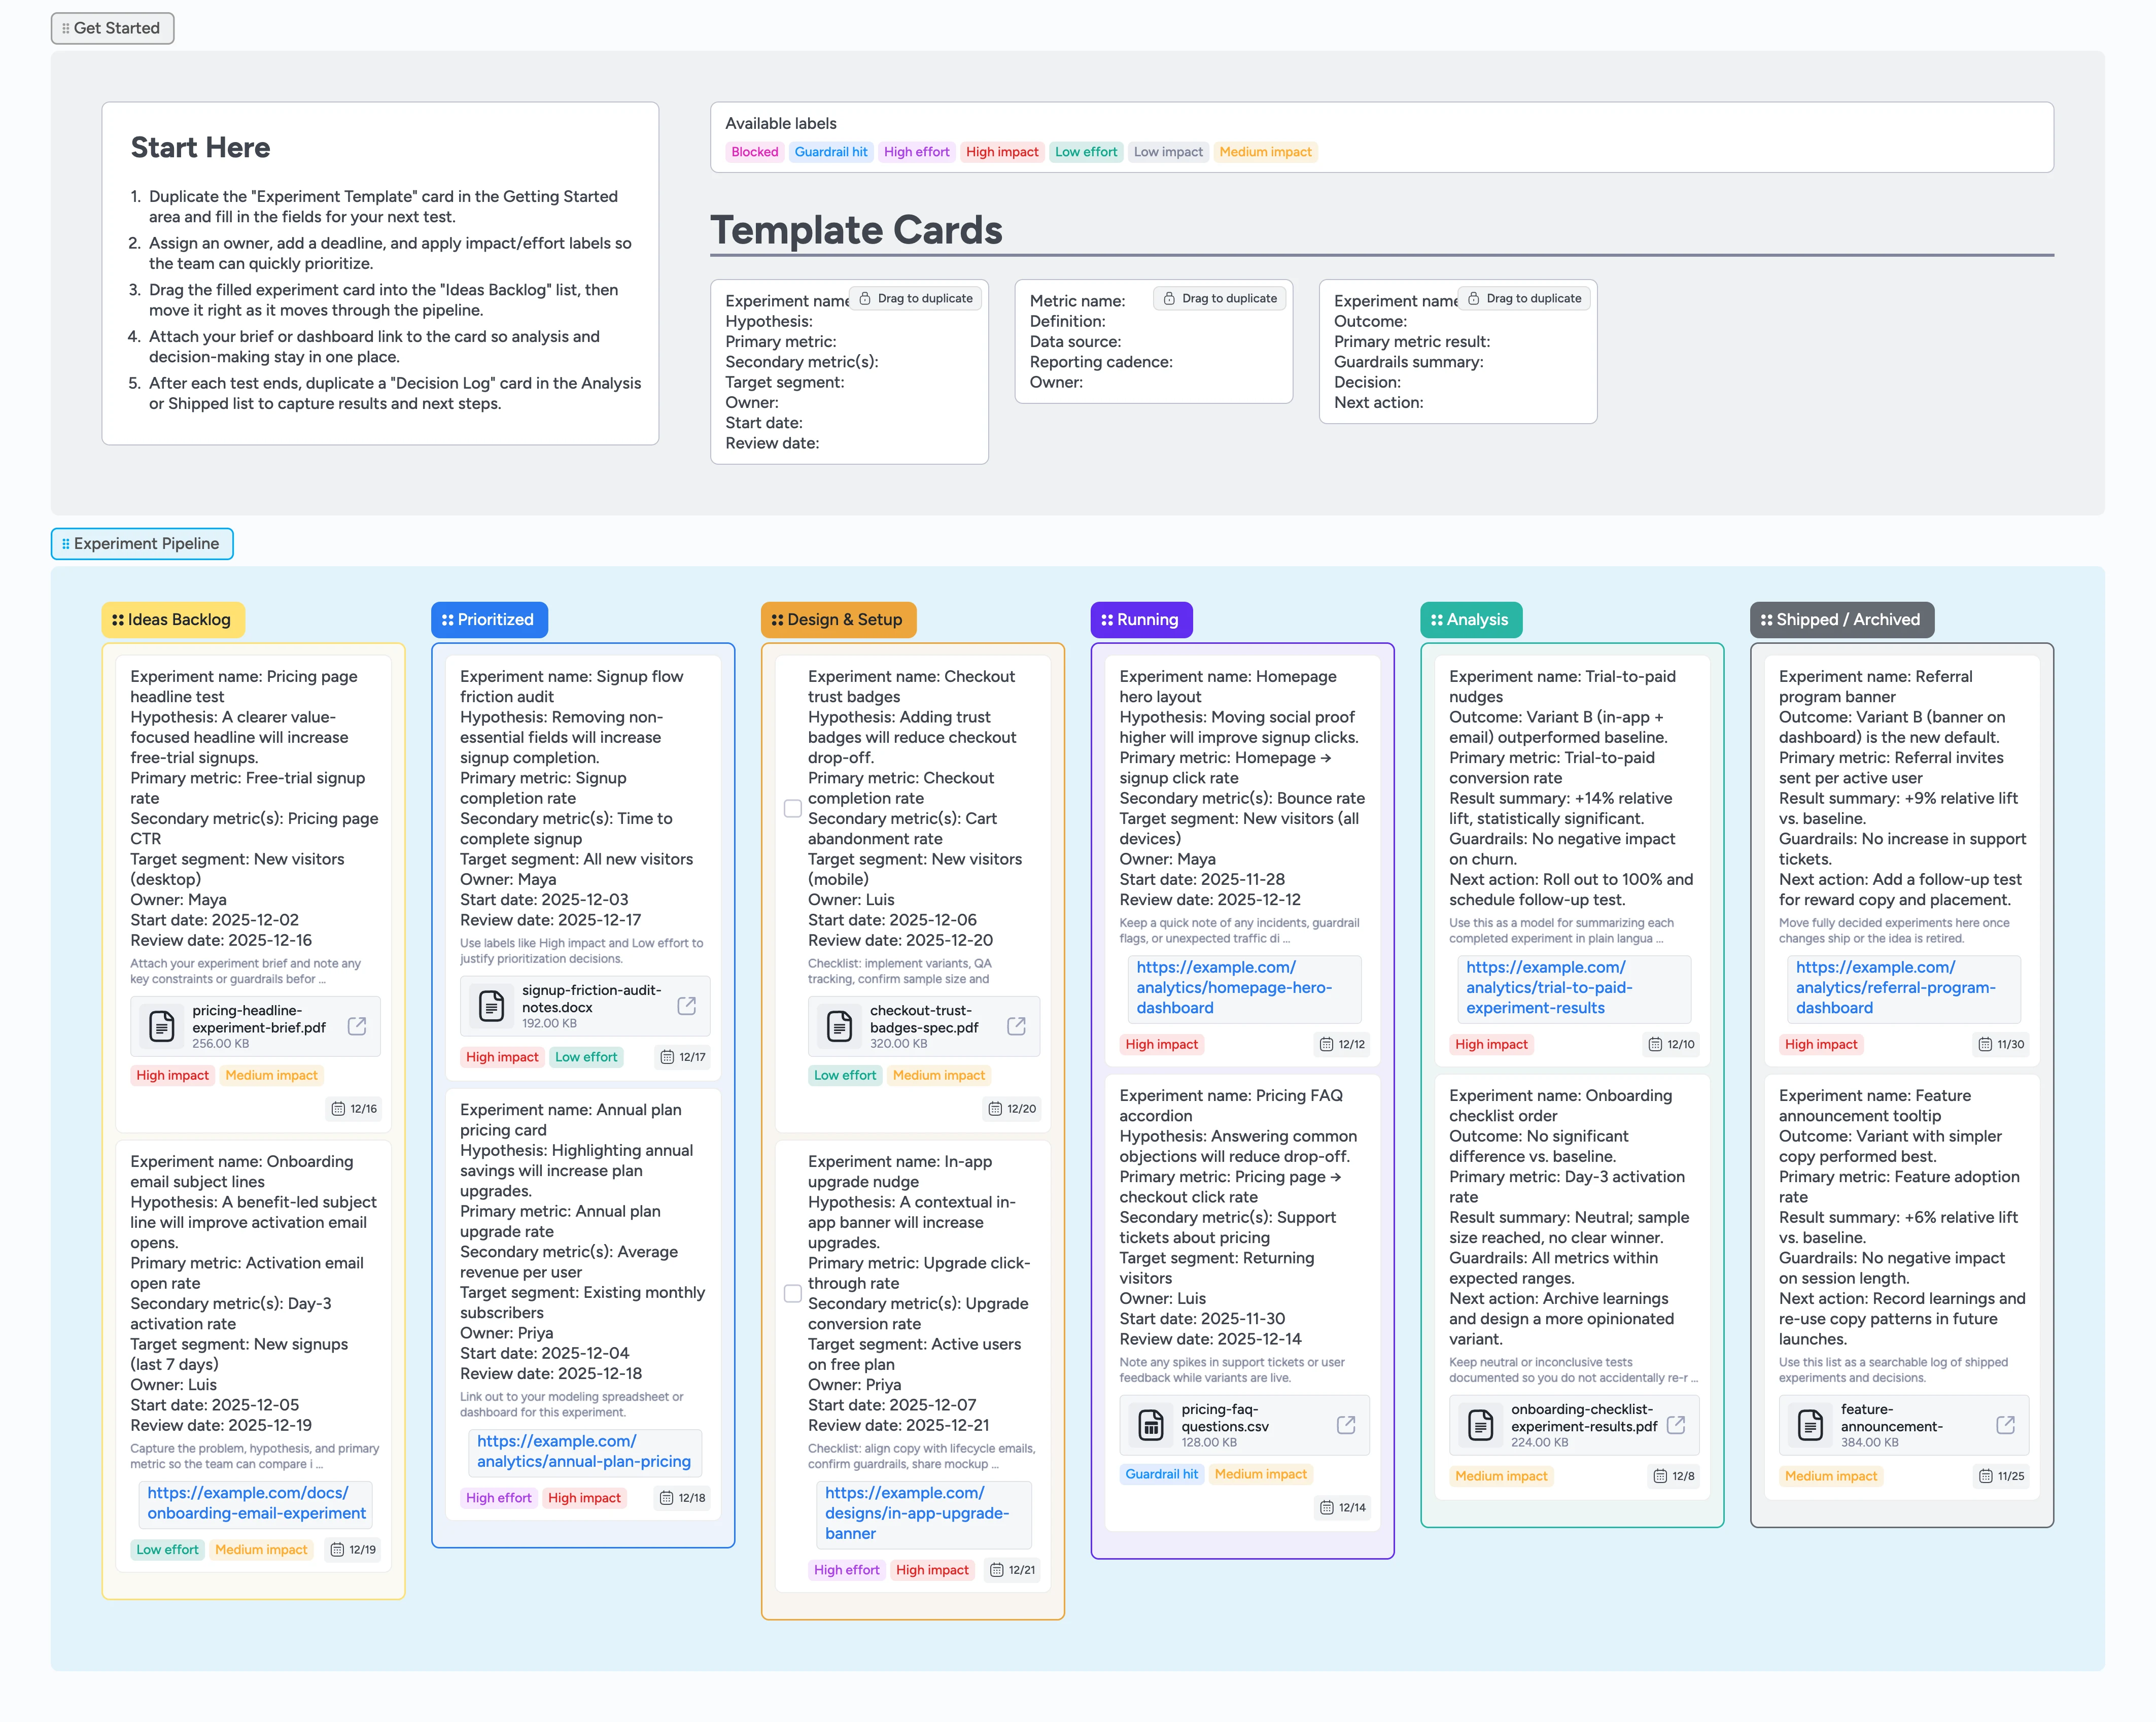Click the calendar icon next to 12/17 on Signup flow card
This screenshot has width=2156, height=1722.
[x=667, y=1056]
